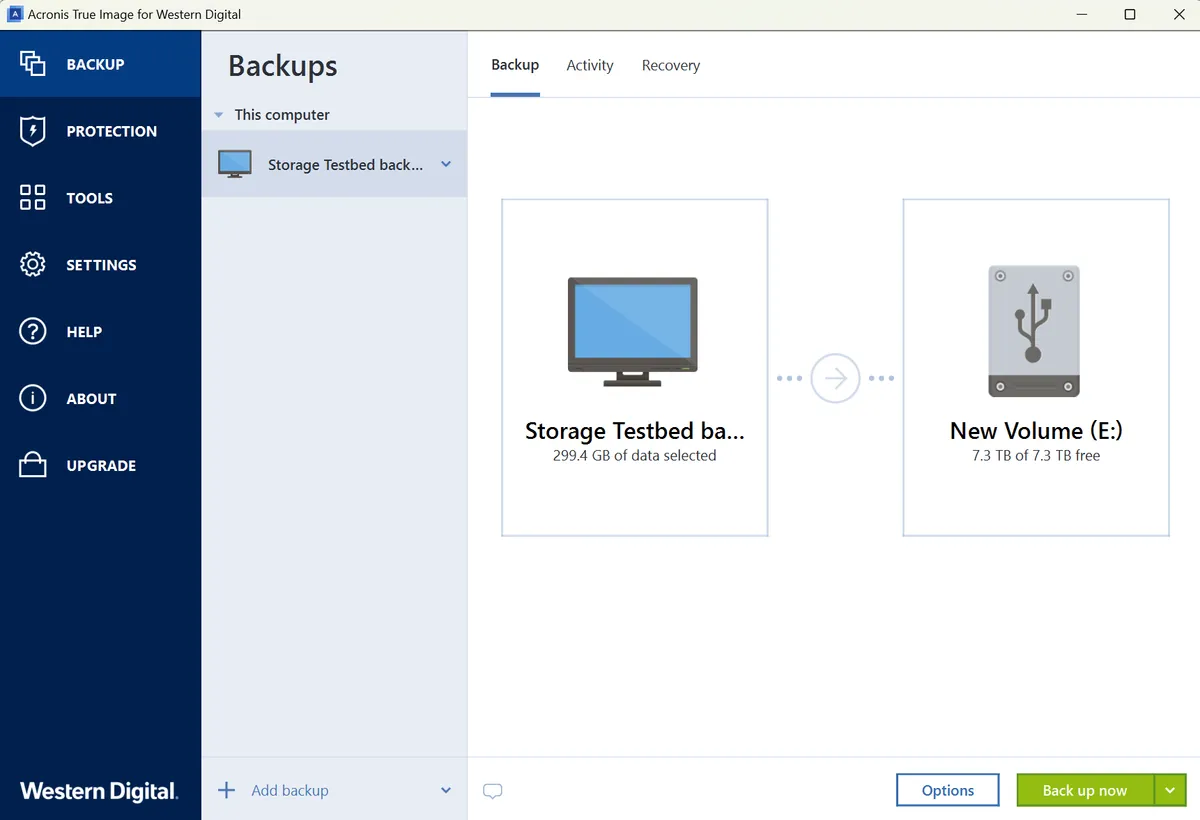Click the Options button
Screen dimensions: 1200x820
(947, 790)
